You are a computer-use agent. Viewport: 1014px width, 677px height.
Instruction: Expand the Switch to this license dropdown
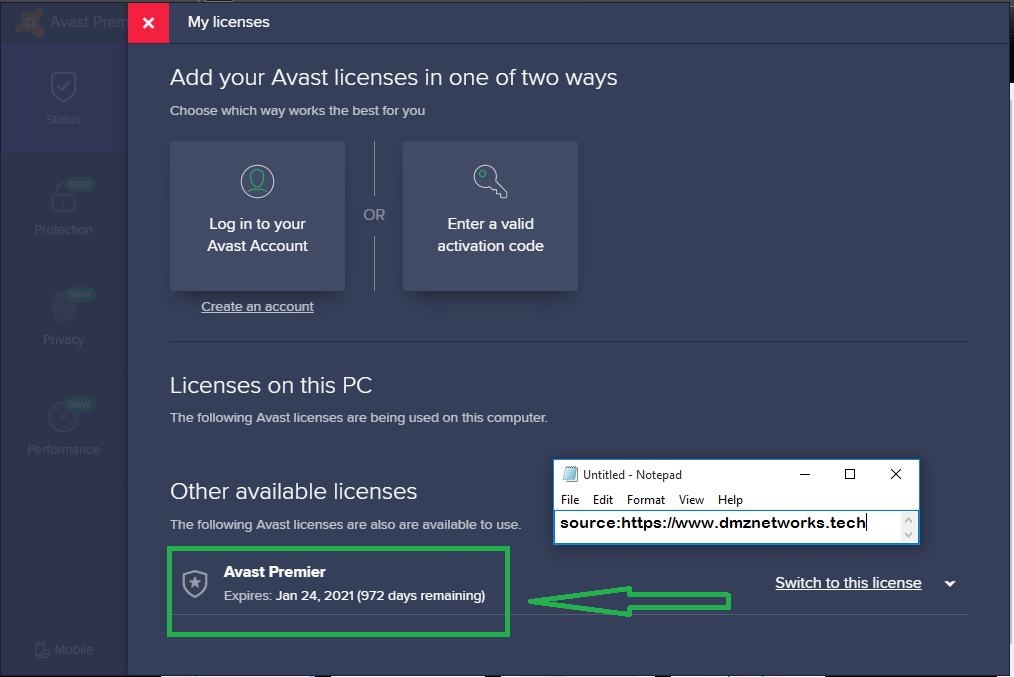(x=948, y=583)
